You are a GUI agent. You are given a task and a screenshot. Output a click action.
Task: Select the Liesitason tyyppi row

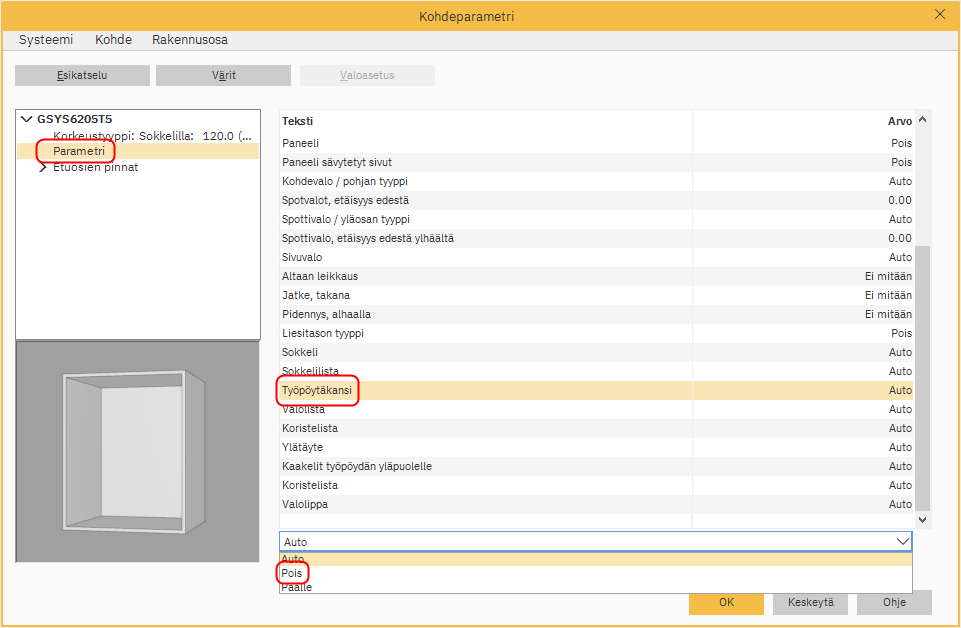coord(323,333)
